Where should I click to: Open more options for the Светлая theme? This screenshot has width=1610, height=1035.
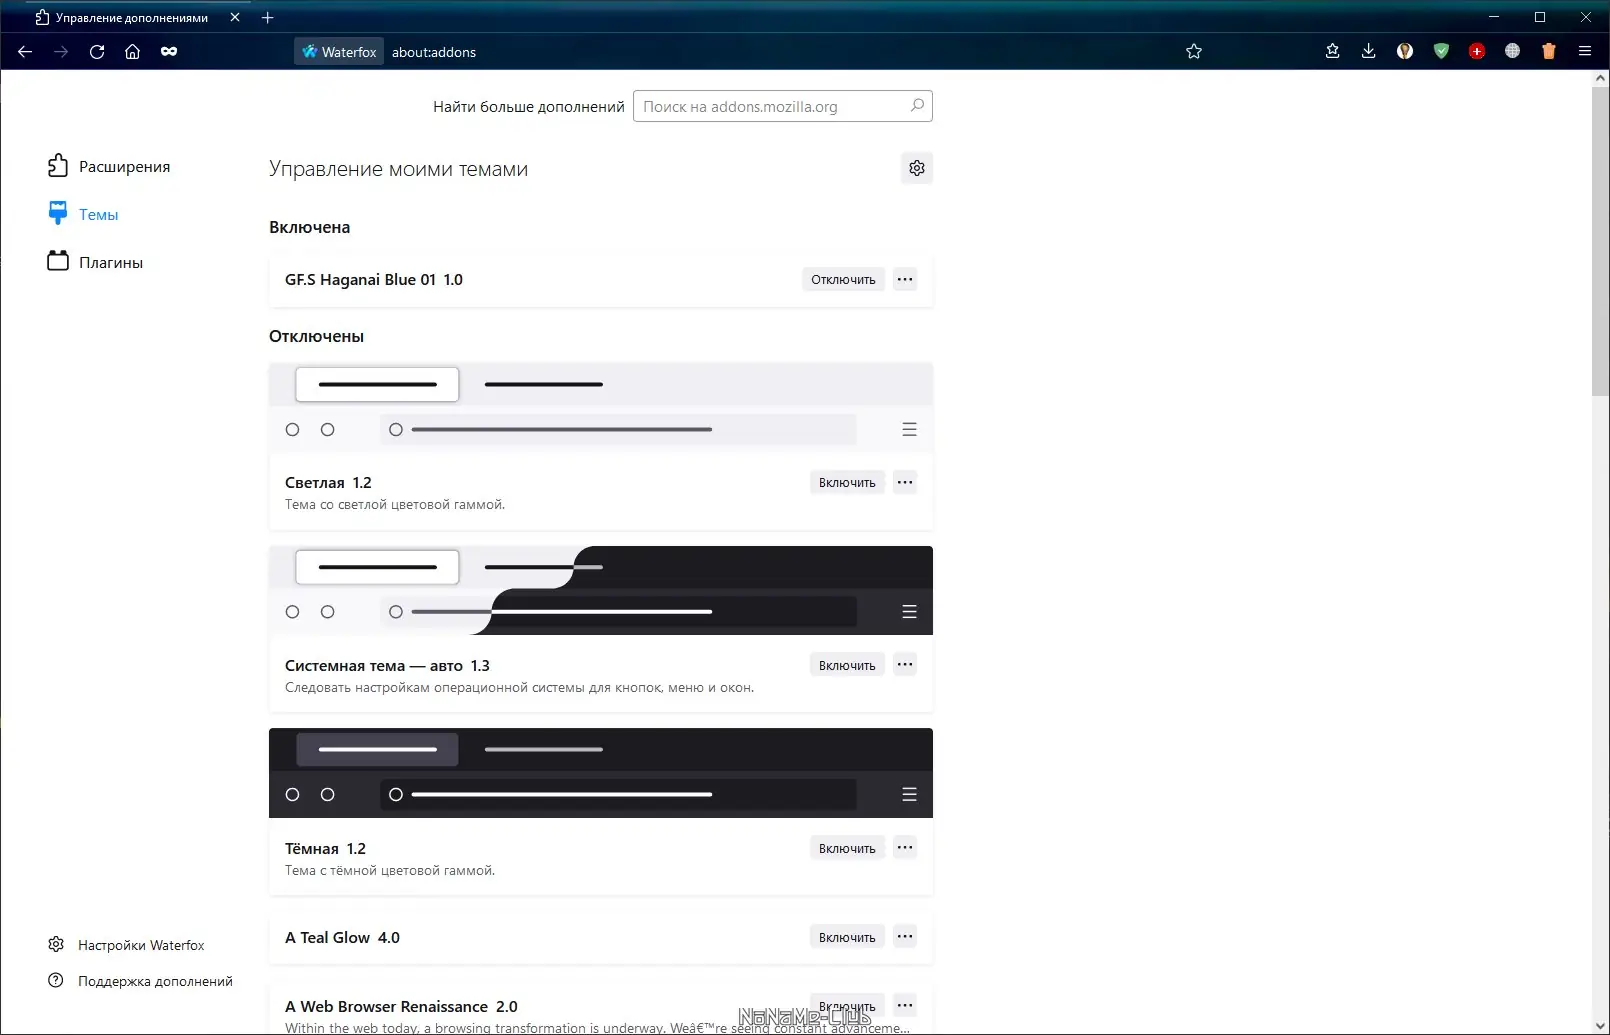tap(905, 483)
